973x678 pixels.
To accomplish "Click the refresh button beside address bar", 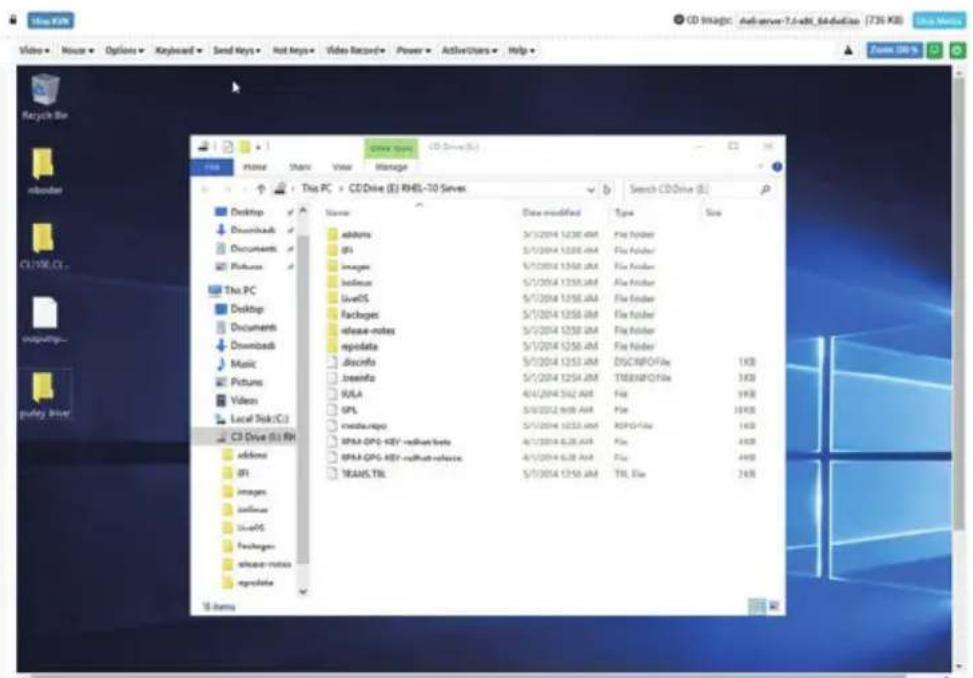I will coord(608,189).
